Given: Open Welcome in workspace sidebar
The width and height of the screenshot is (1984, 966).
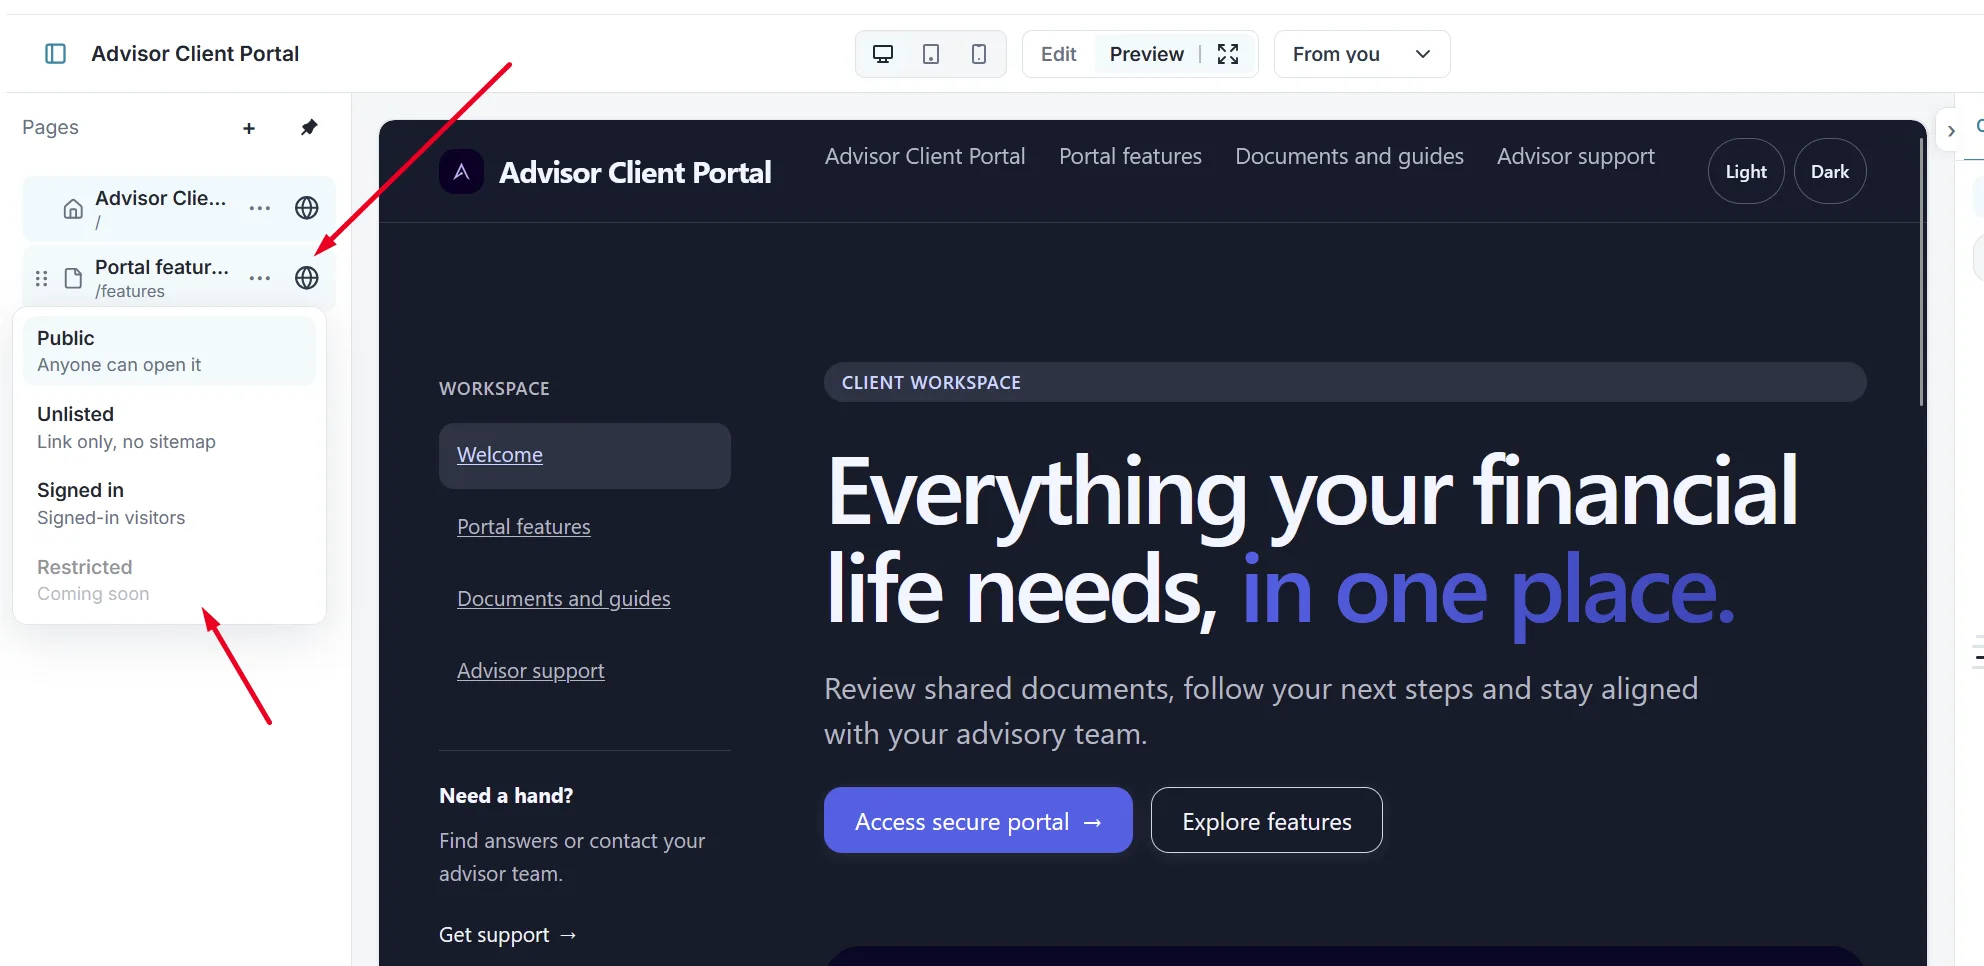Looking at the screenshot, I should tap(585, 456).
